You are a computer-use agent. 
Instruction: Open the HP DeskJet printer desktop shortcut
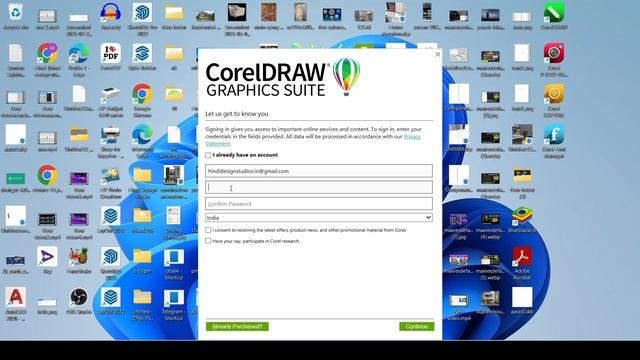pyautogui.click(x=111, y=94)
